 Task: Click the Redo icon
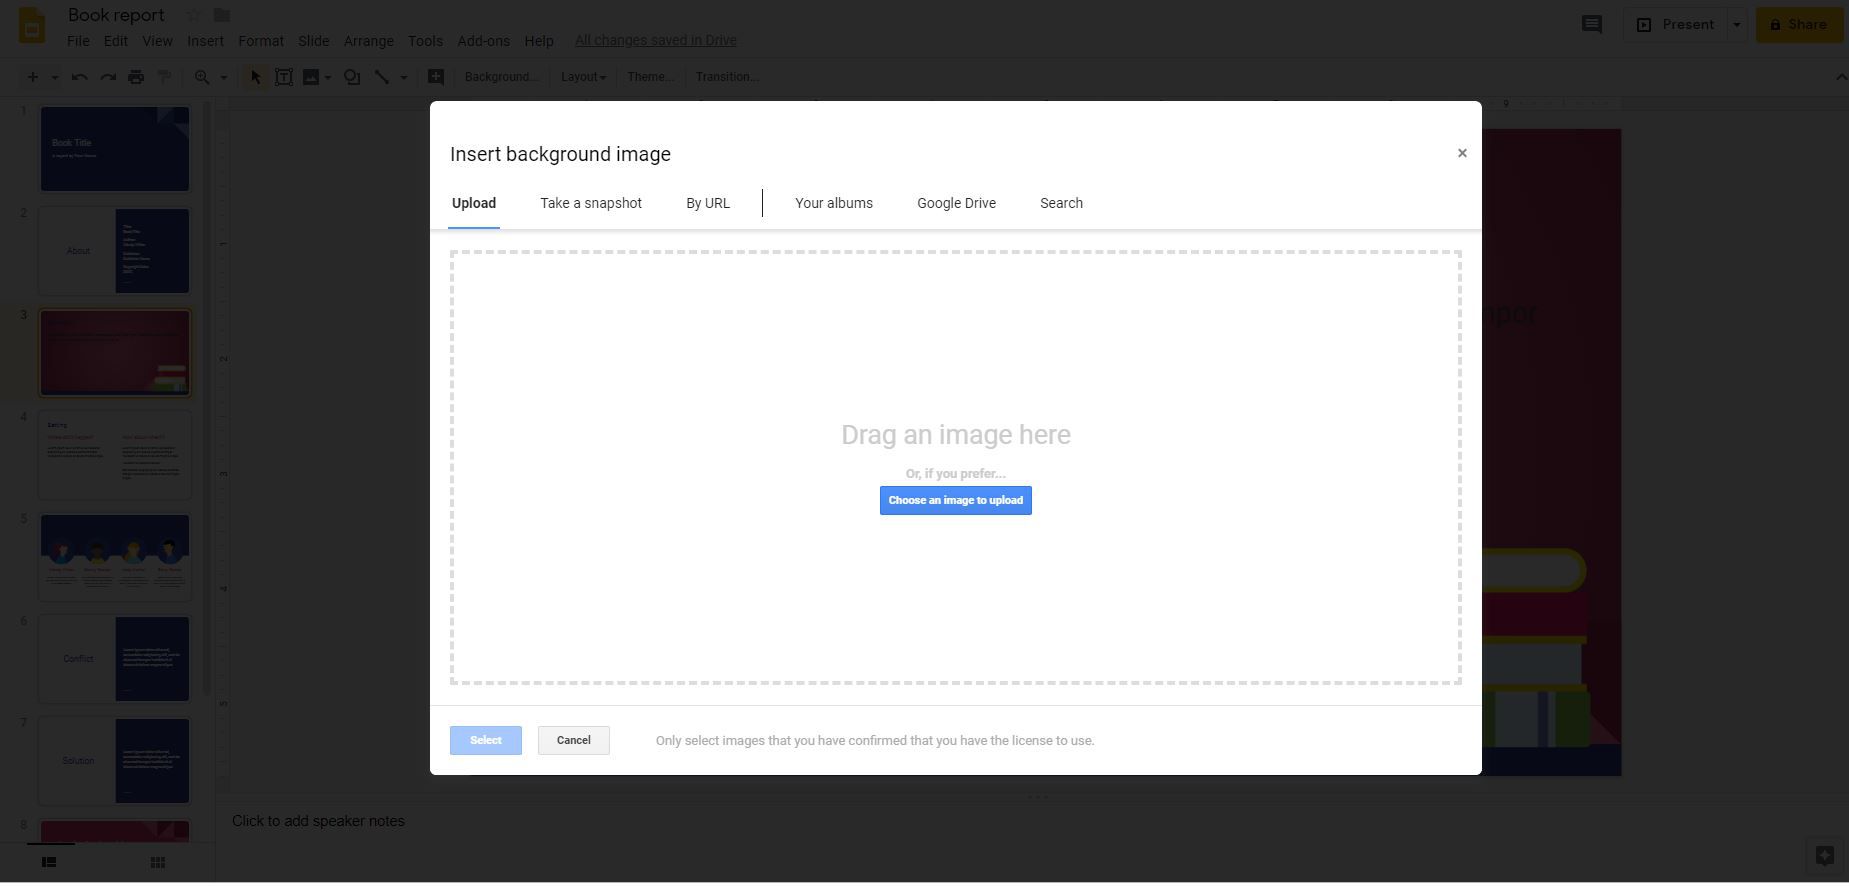[108, 77]
